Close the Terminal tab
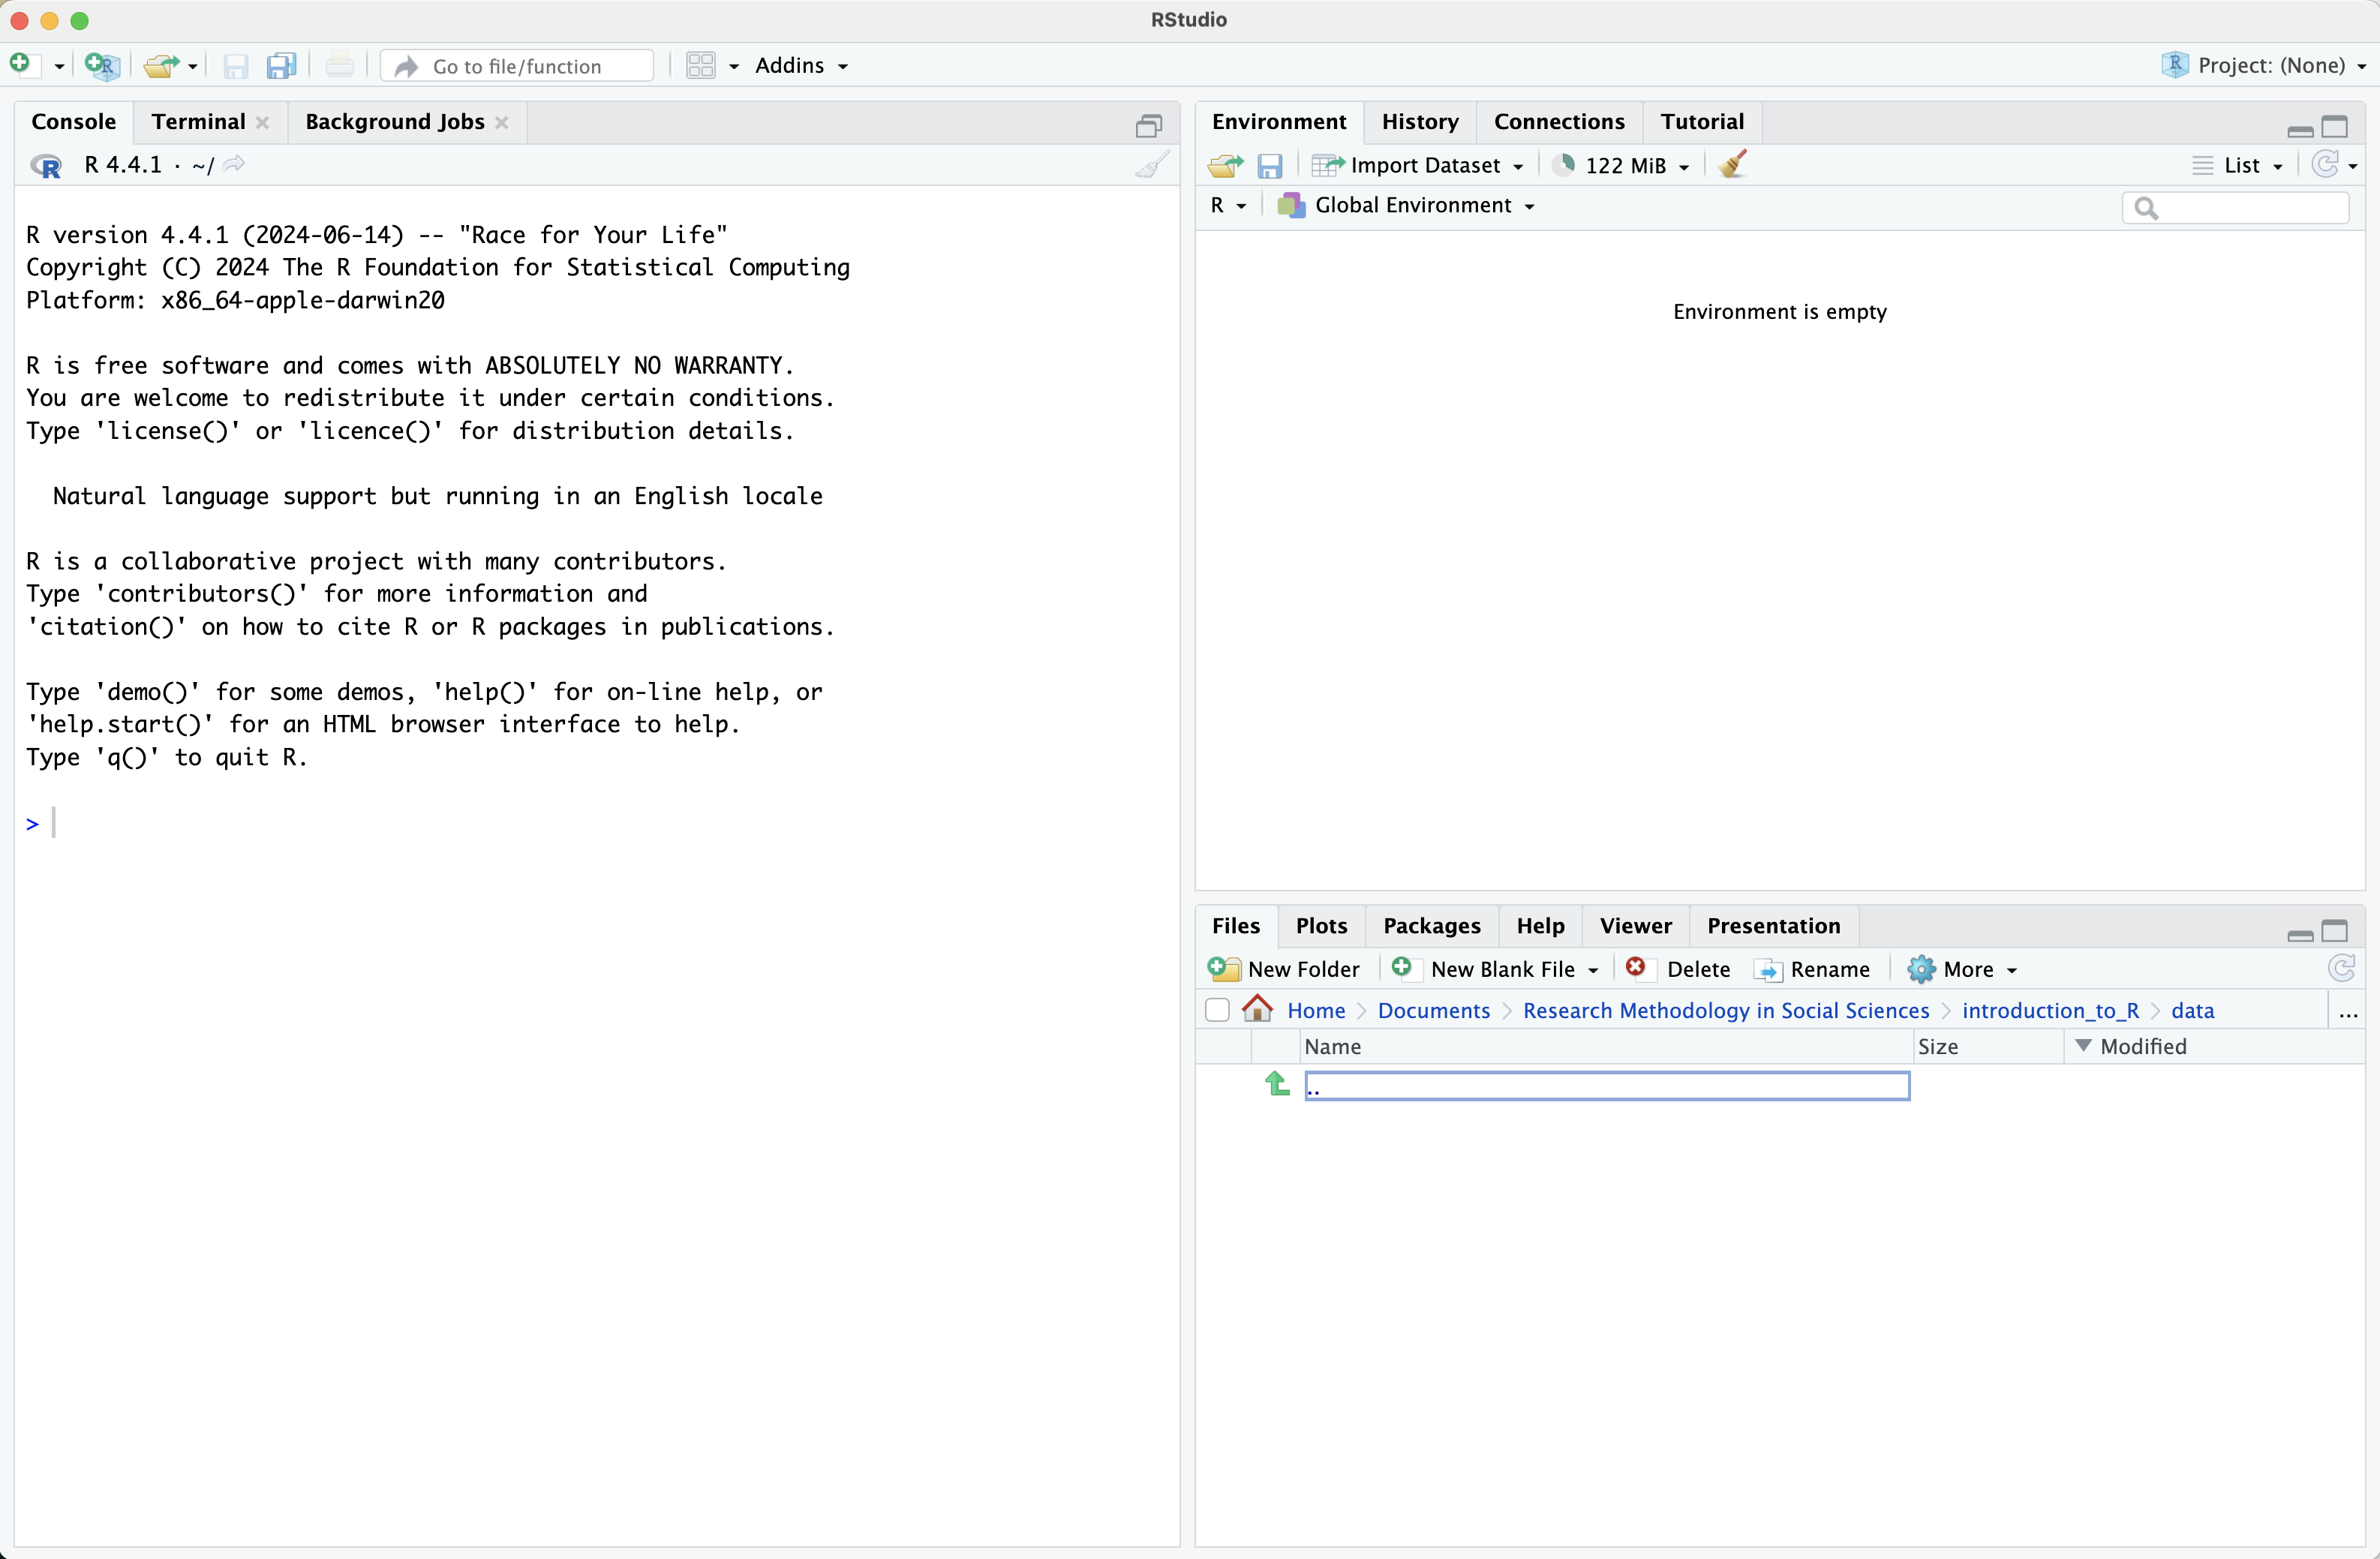 [x=263, y=122]
